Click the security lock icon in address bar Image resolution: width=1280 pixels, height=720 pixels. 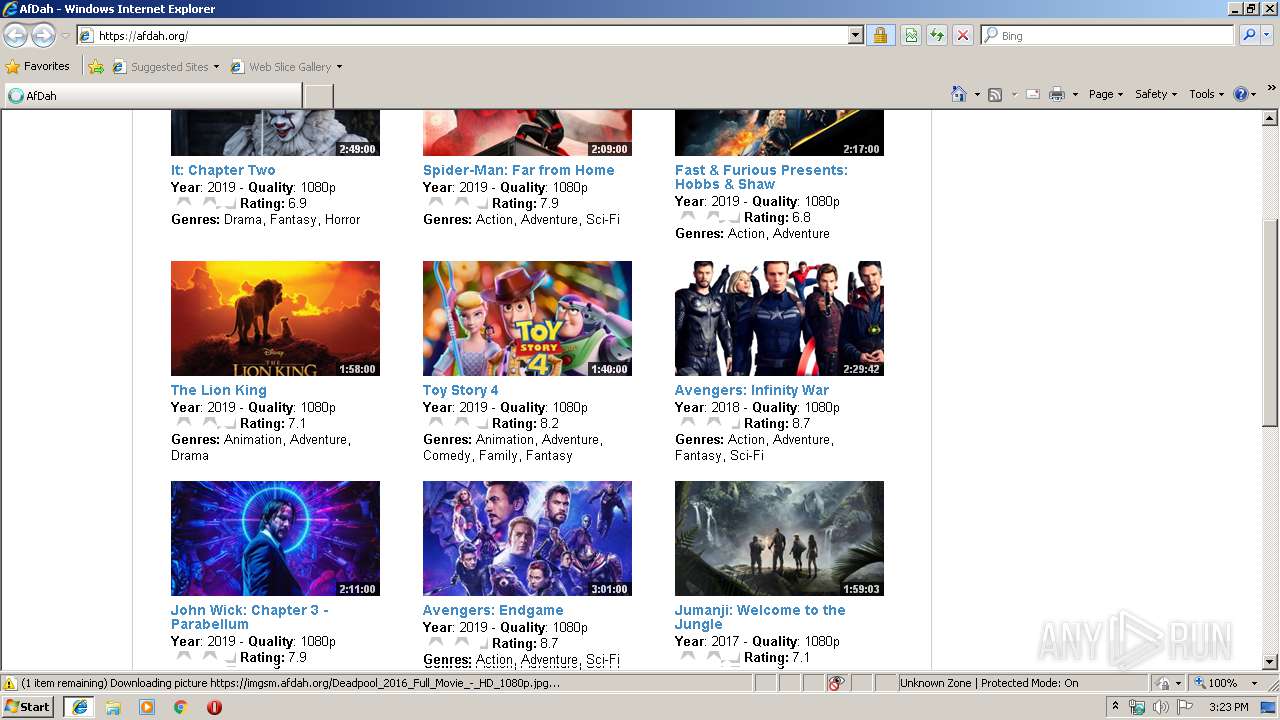click(880, 36)
